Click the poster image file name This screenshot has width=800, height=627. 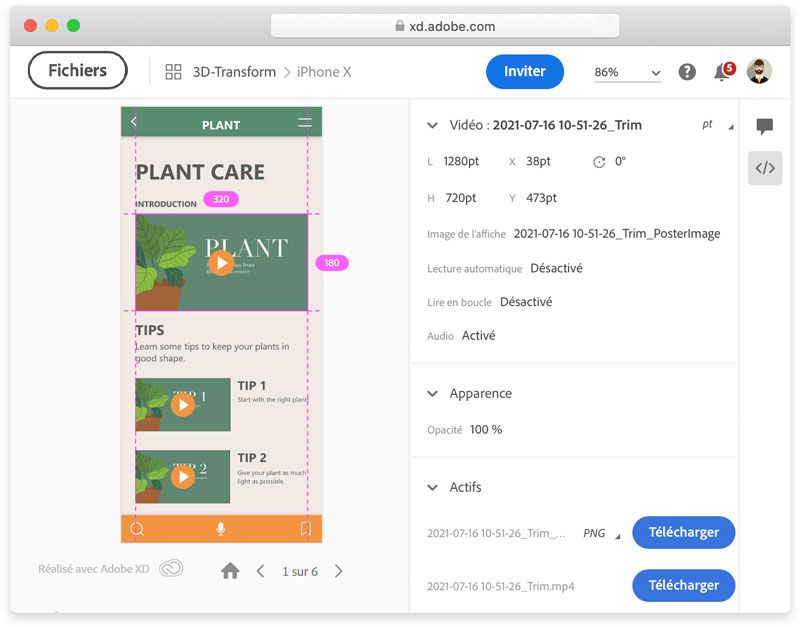pyautogui.click(x=617, y=234)
